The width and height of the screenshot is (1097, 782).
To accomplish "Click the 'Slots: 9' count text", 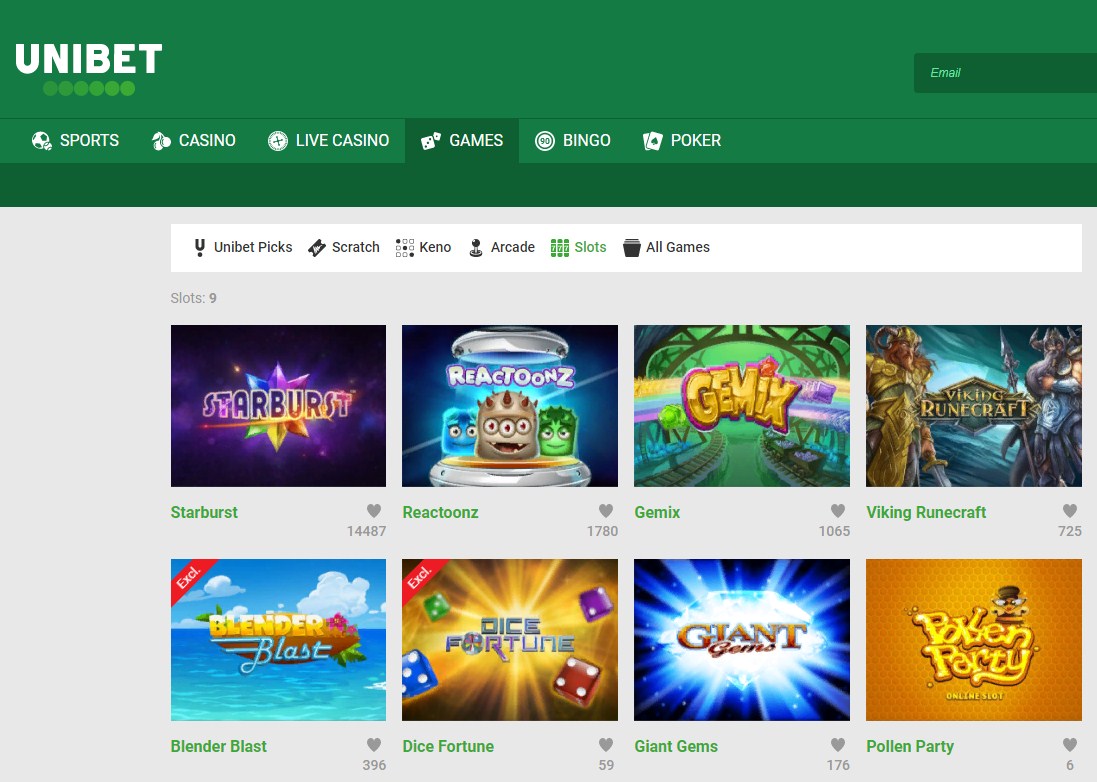I will click(x=194, y=298).
